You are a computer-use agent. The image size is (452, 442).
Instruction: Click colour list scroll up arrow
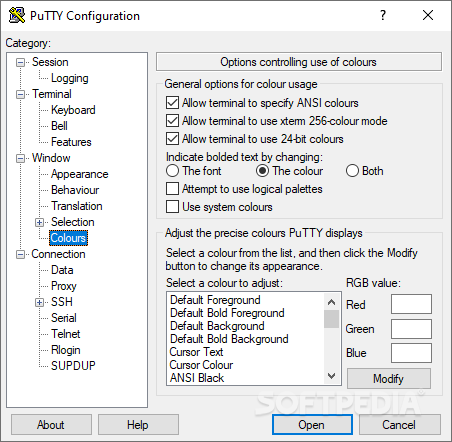coord(331,302)
